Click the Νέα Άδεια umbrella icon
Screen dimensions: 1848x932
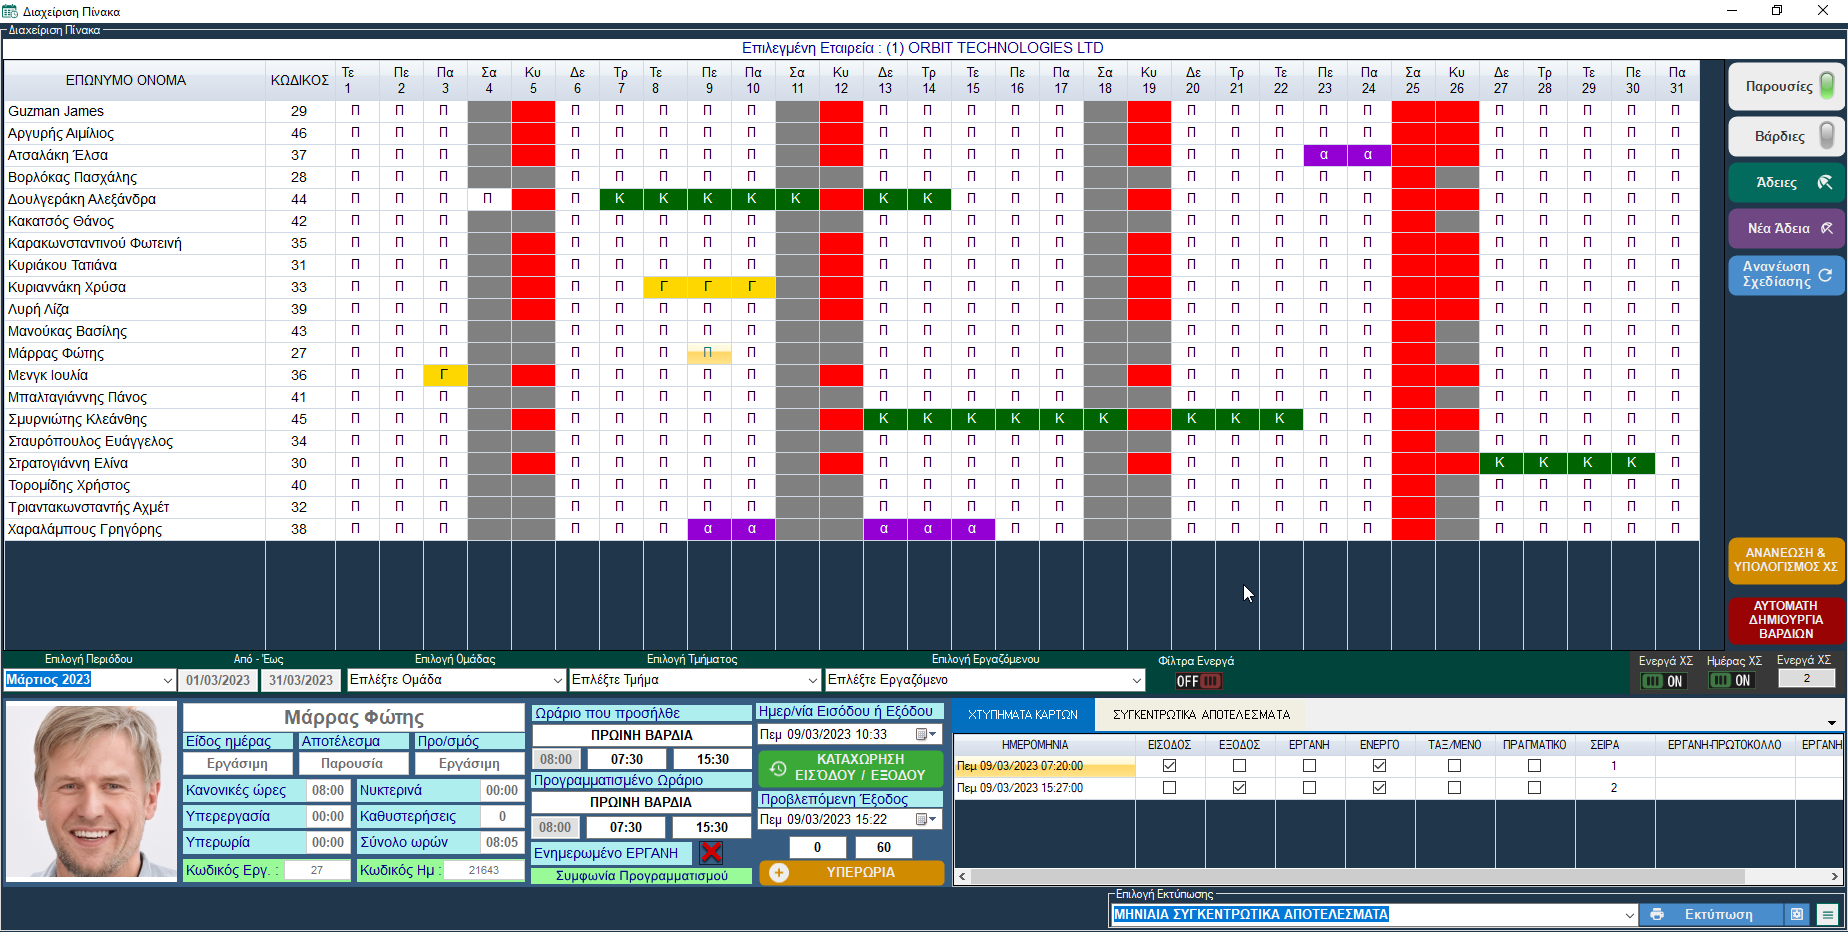(x=1826, y=228)
